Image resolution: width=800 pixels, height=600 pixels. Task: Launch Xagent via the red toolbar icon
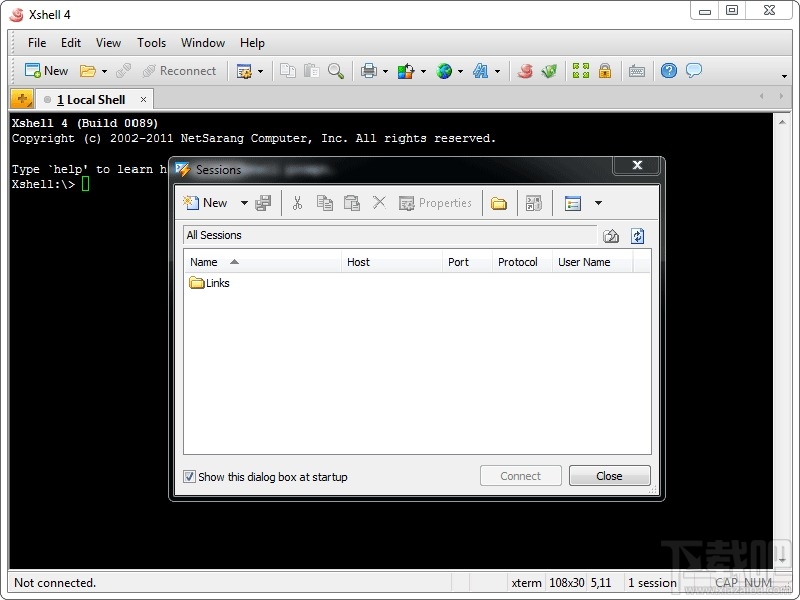click(x=524, y=71)
